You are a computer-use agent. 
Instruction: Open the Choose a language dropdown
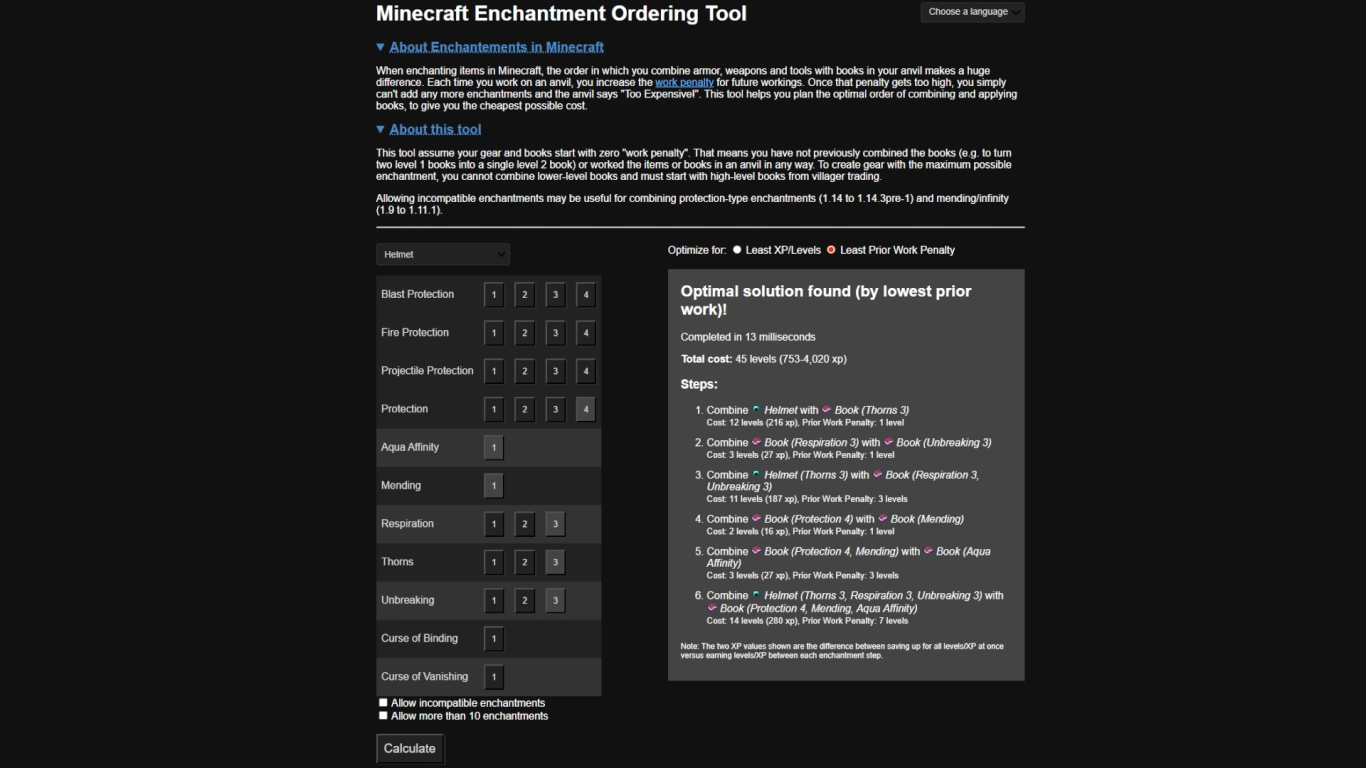coord(971,12)
